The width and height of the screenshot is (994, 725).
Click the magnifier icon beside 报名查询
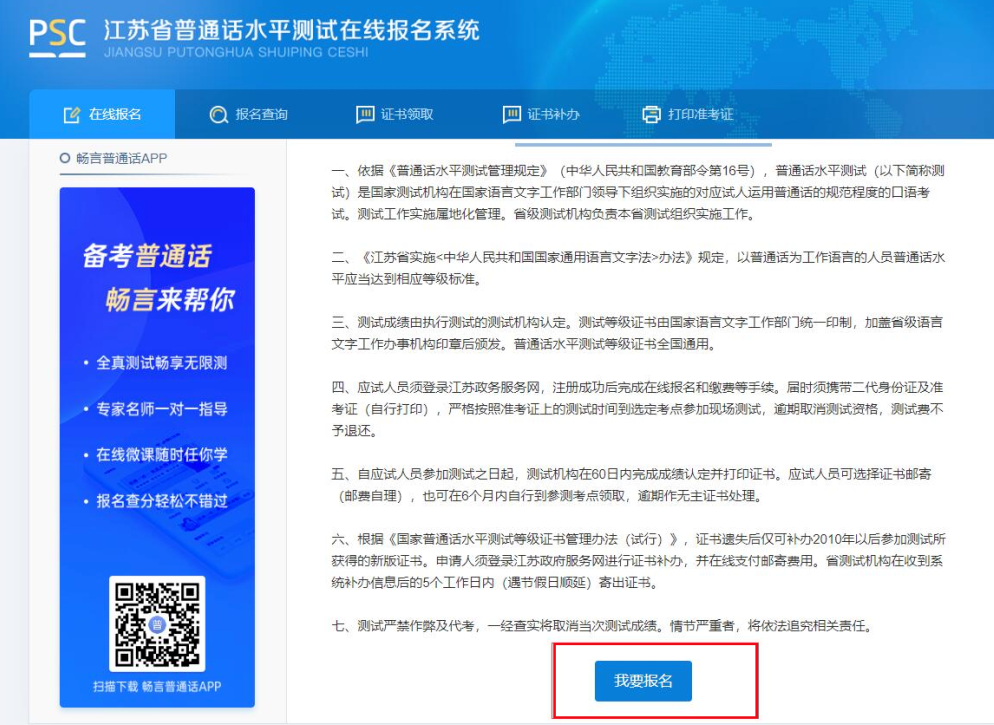[218, 115]
